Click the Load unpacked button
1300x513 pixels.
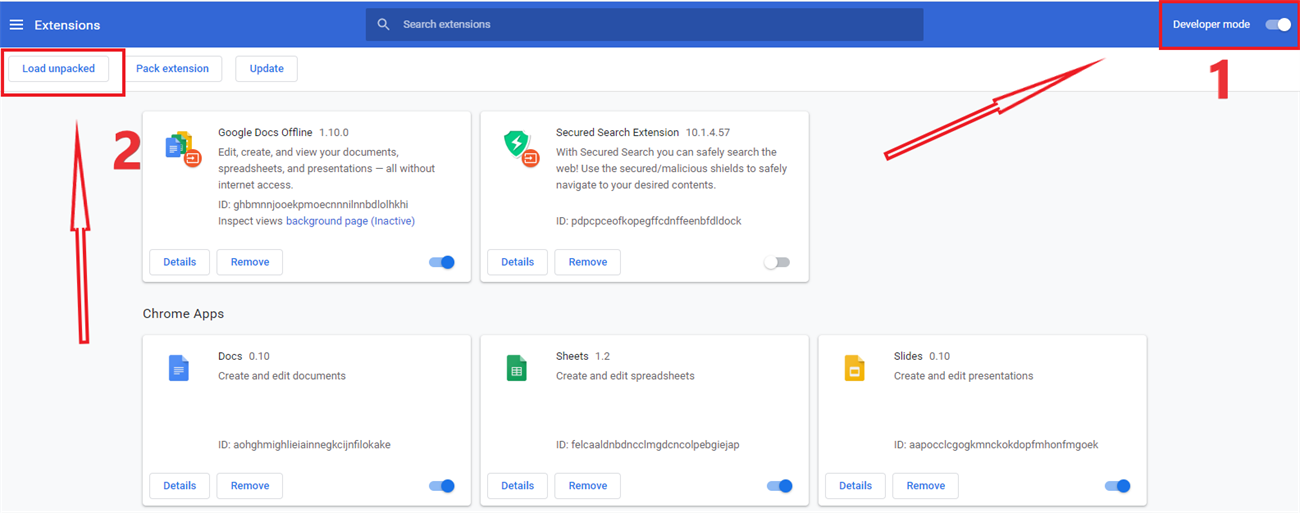[59, 69]
